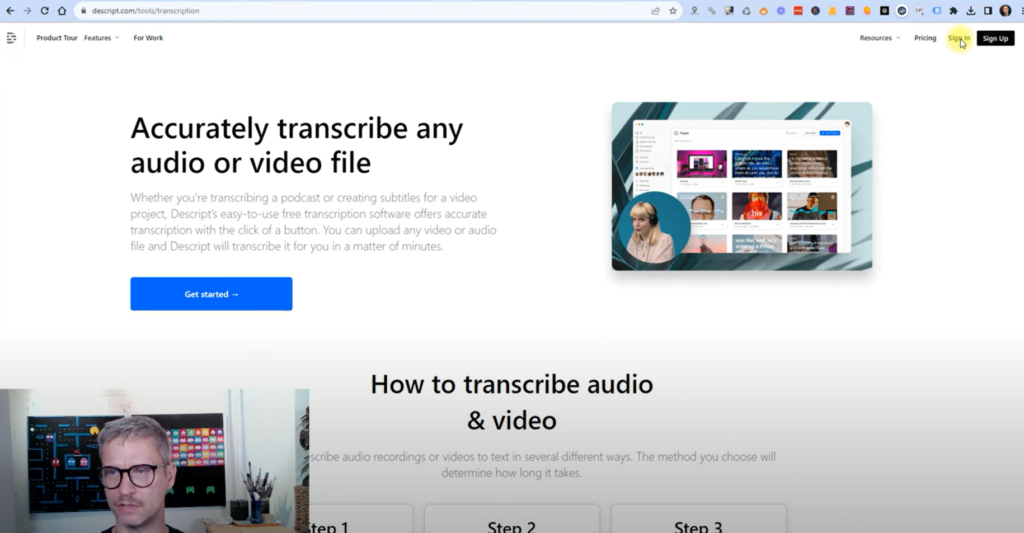Viewport: 1024px width, 533px height.
Task: Click the browser forward arrow
Action: (27, 10)
